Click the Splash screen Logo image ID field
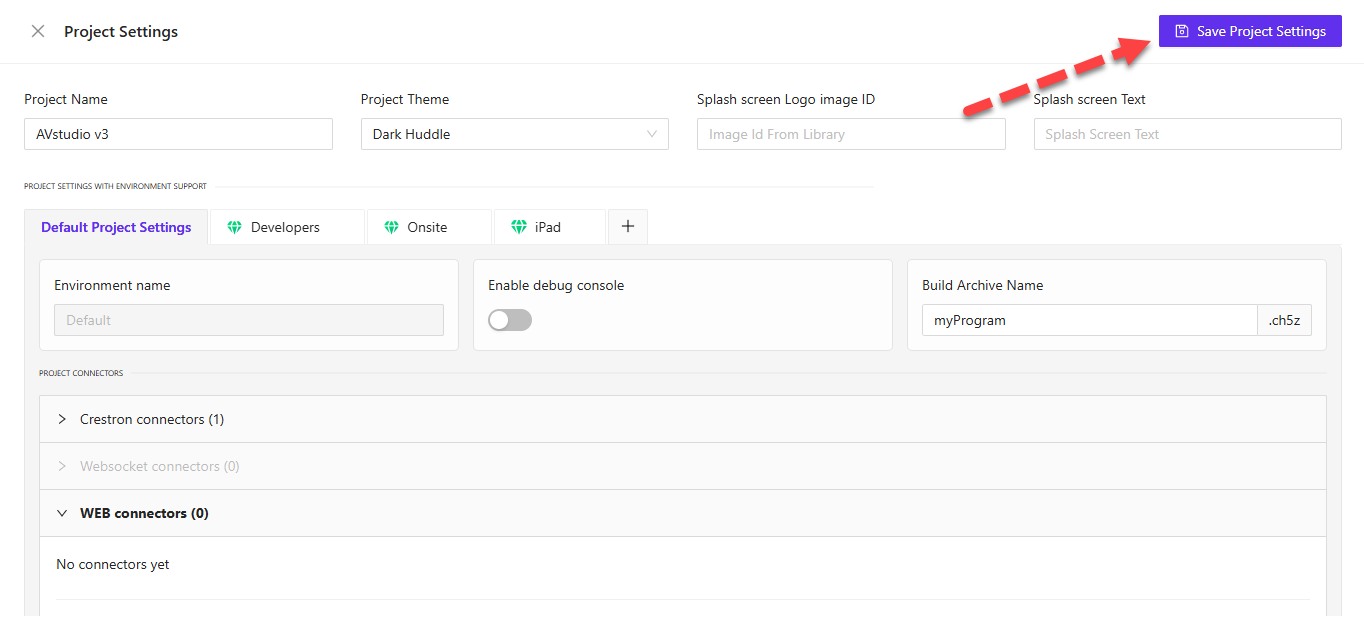1364x640 pixels. tap(850, 133)
